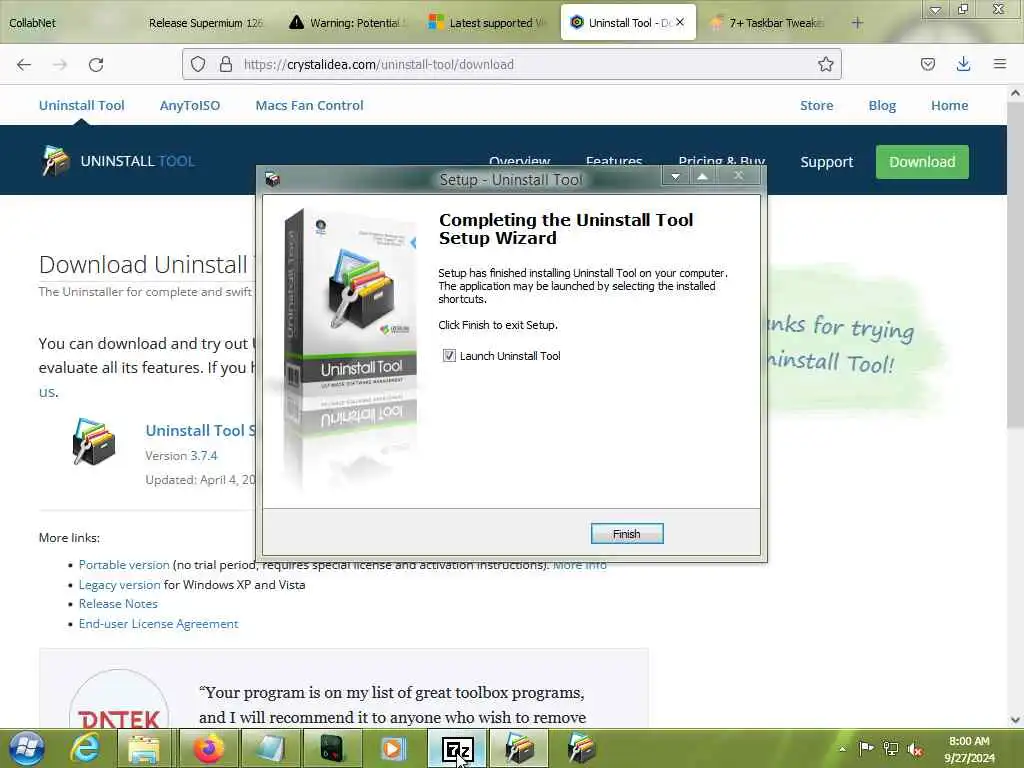Viewport: 1024px width, 768px height.
Task: Click the green Download button
Action: tap(922, 162)
